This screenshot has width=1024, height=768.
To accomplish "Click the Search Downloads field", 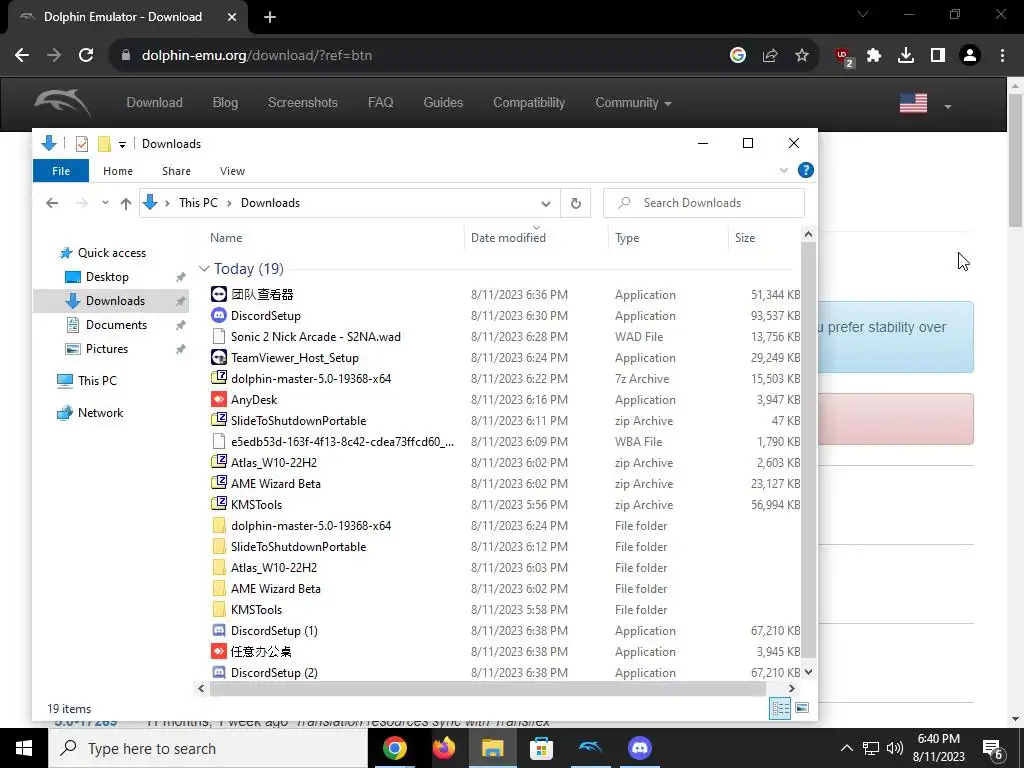I will pos(704,203).
